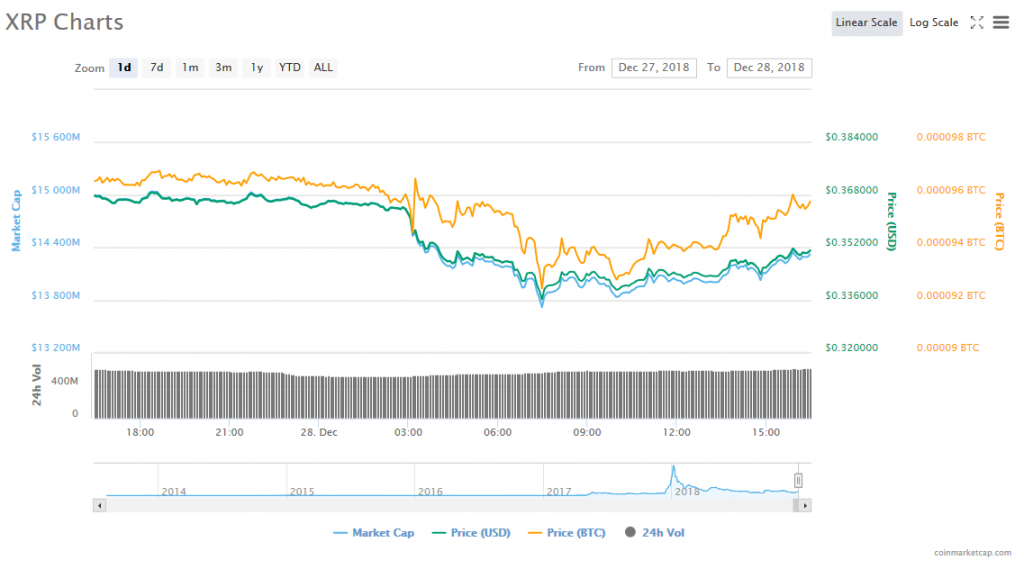Viewport: 1024px width, 569px height.
Task: Grab the navigator range handle
Action: pos(798,481)
